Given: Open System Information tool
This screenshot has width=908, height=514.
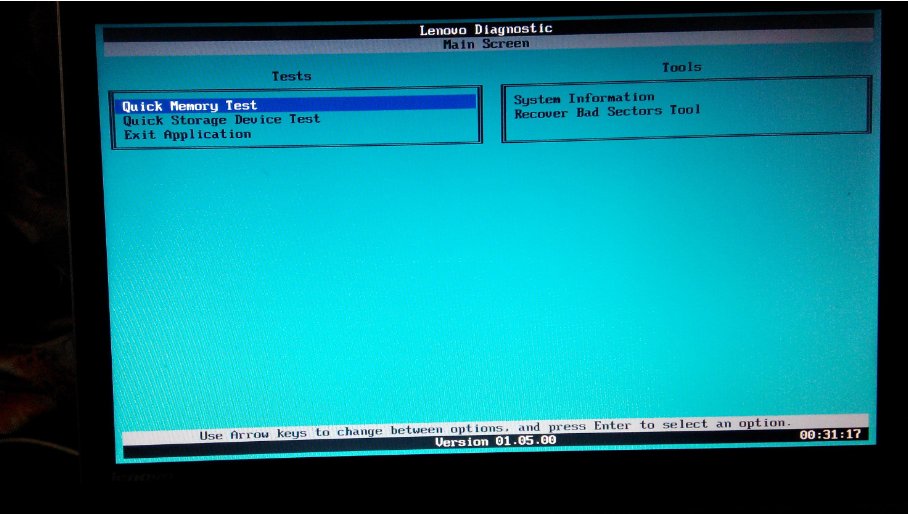Looking at the screenshot, I should pyautogui.click(x=584, y=98).
